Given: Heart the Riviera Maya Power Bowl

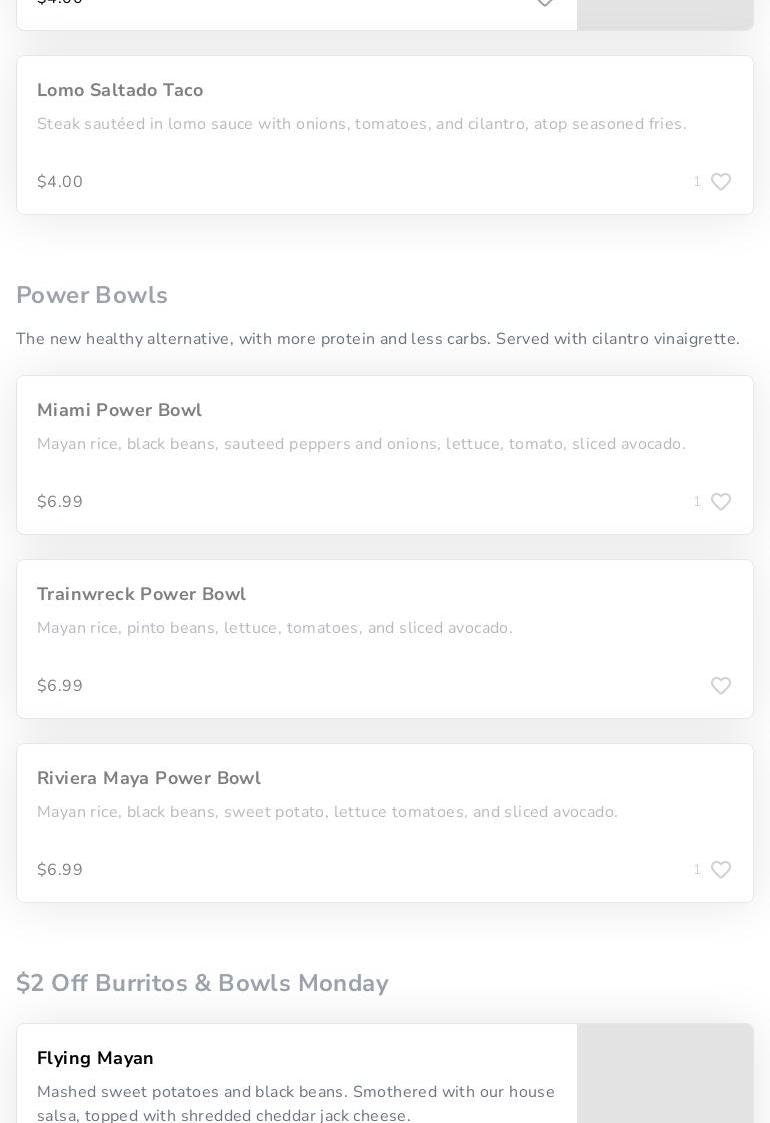Looking at the screenshot, I should (721, 870).
